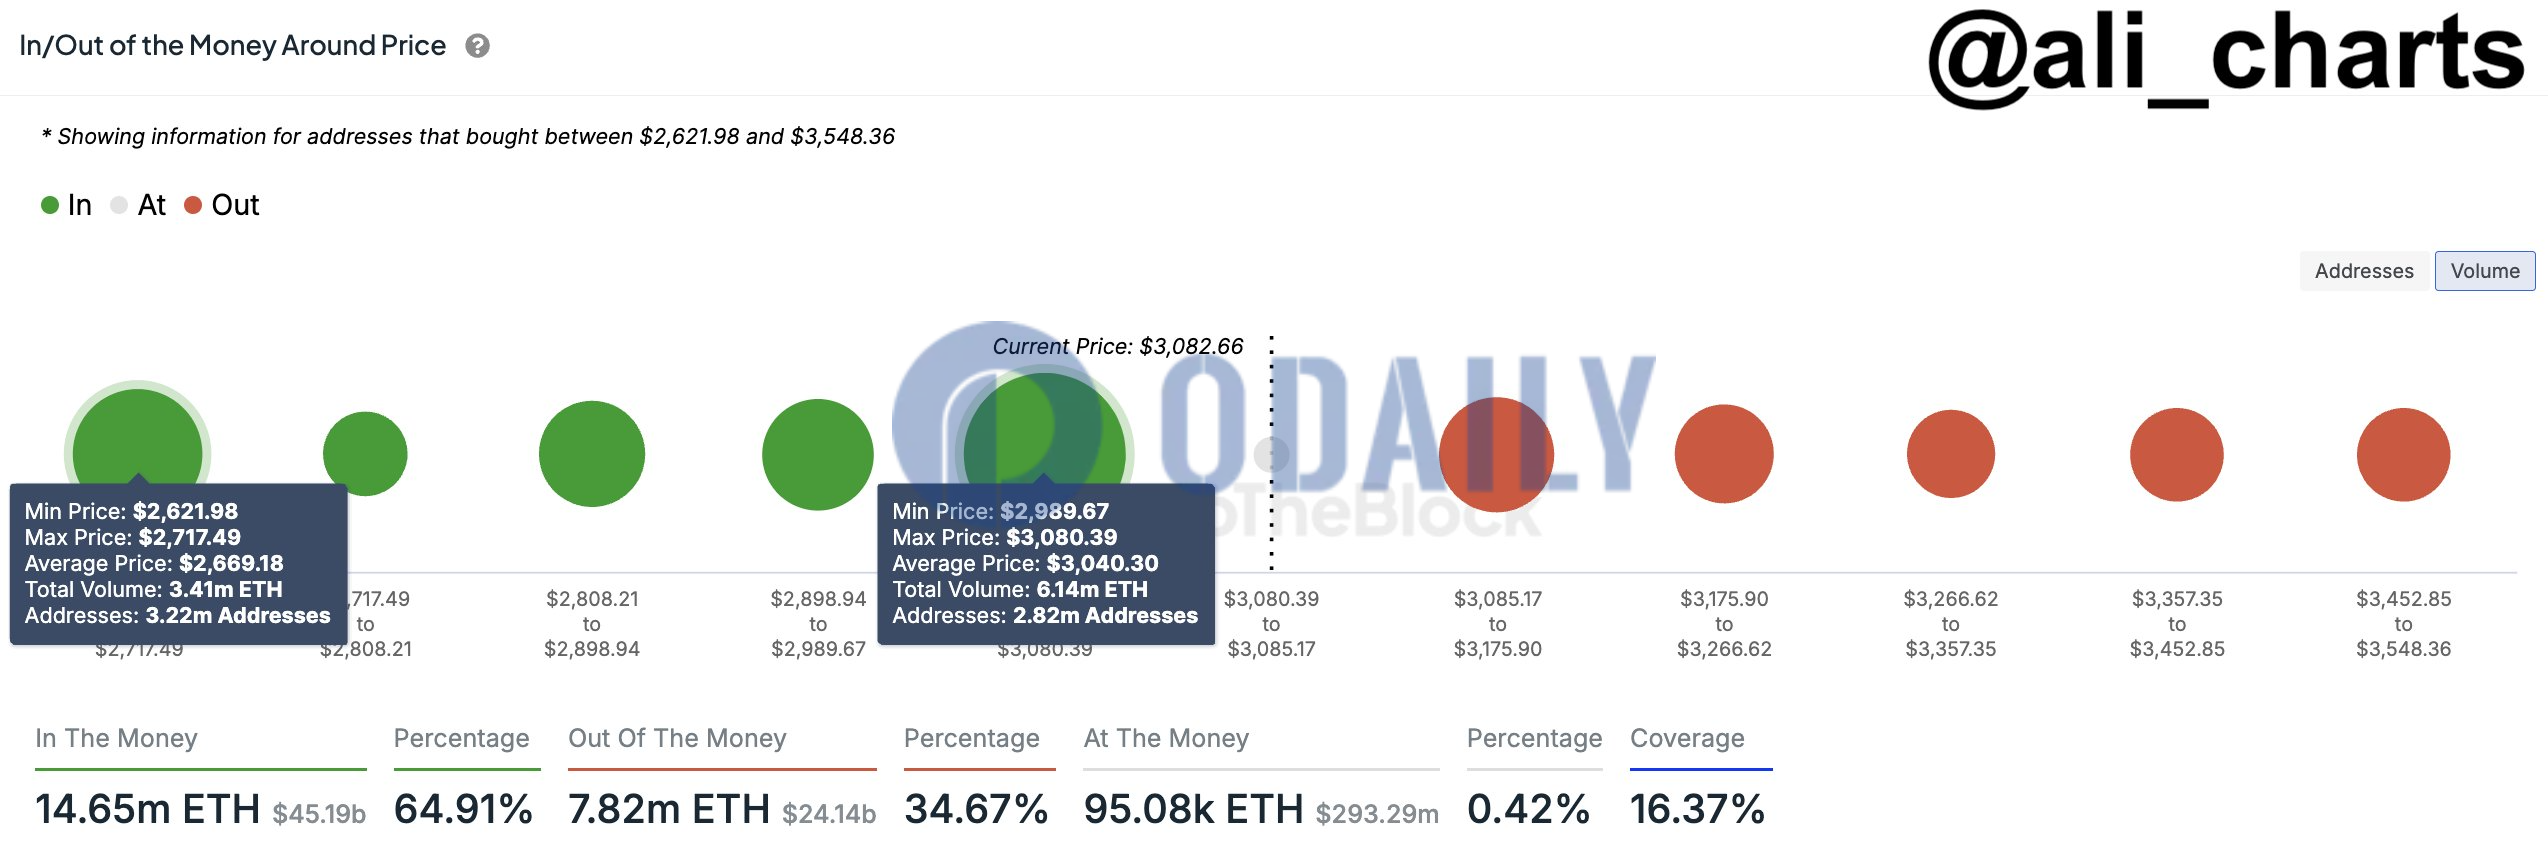Select small gray At bubble on price line

(x=1271, y=454)
